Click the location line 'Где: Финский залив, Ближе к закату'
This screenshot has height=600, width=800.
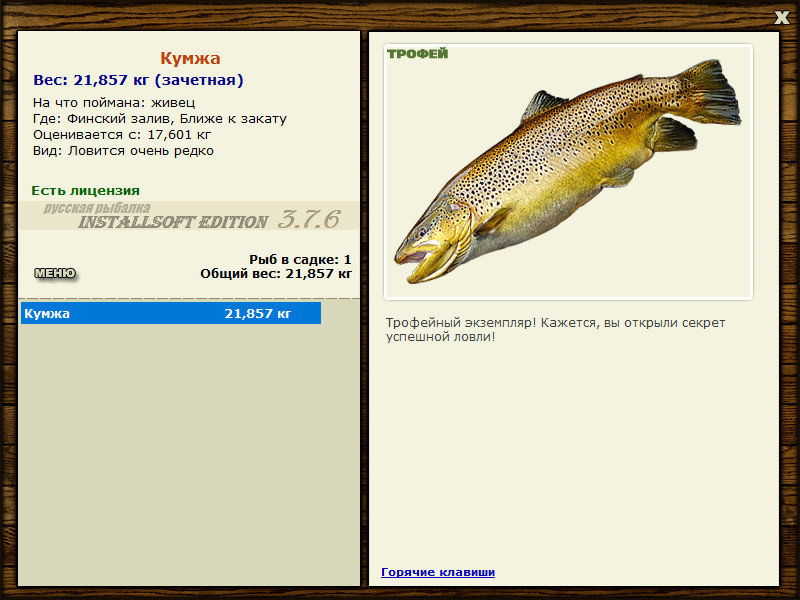(x=160, y=119)
